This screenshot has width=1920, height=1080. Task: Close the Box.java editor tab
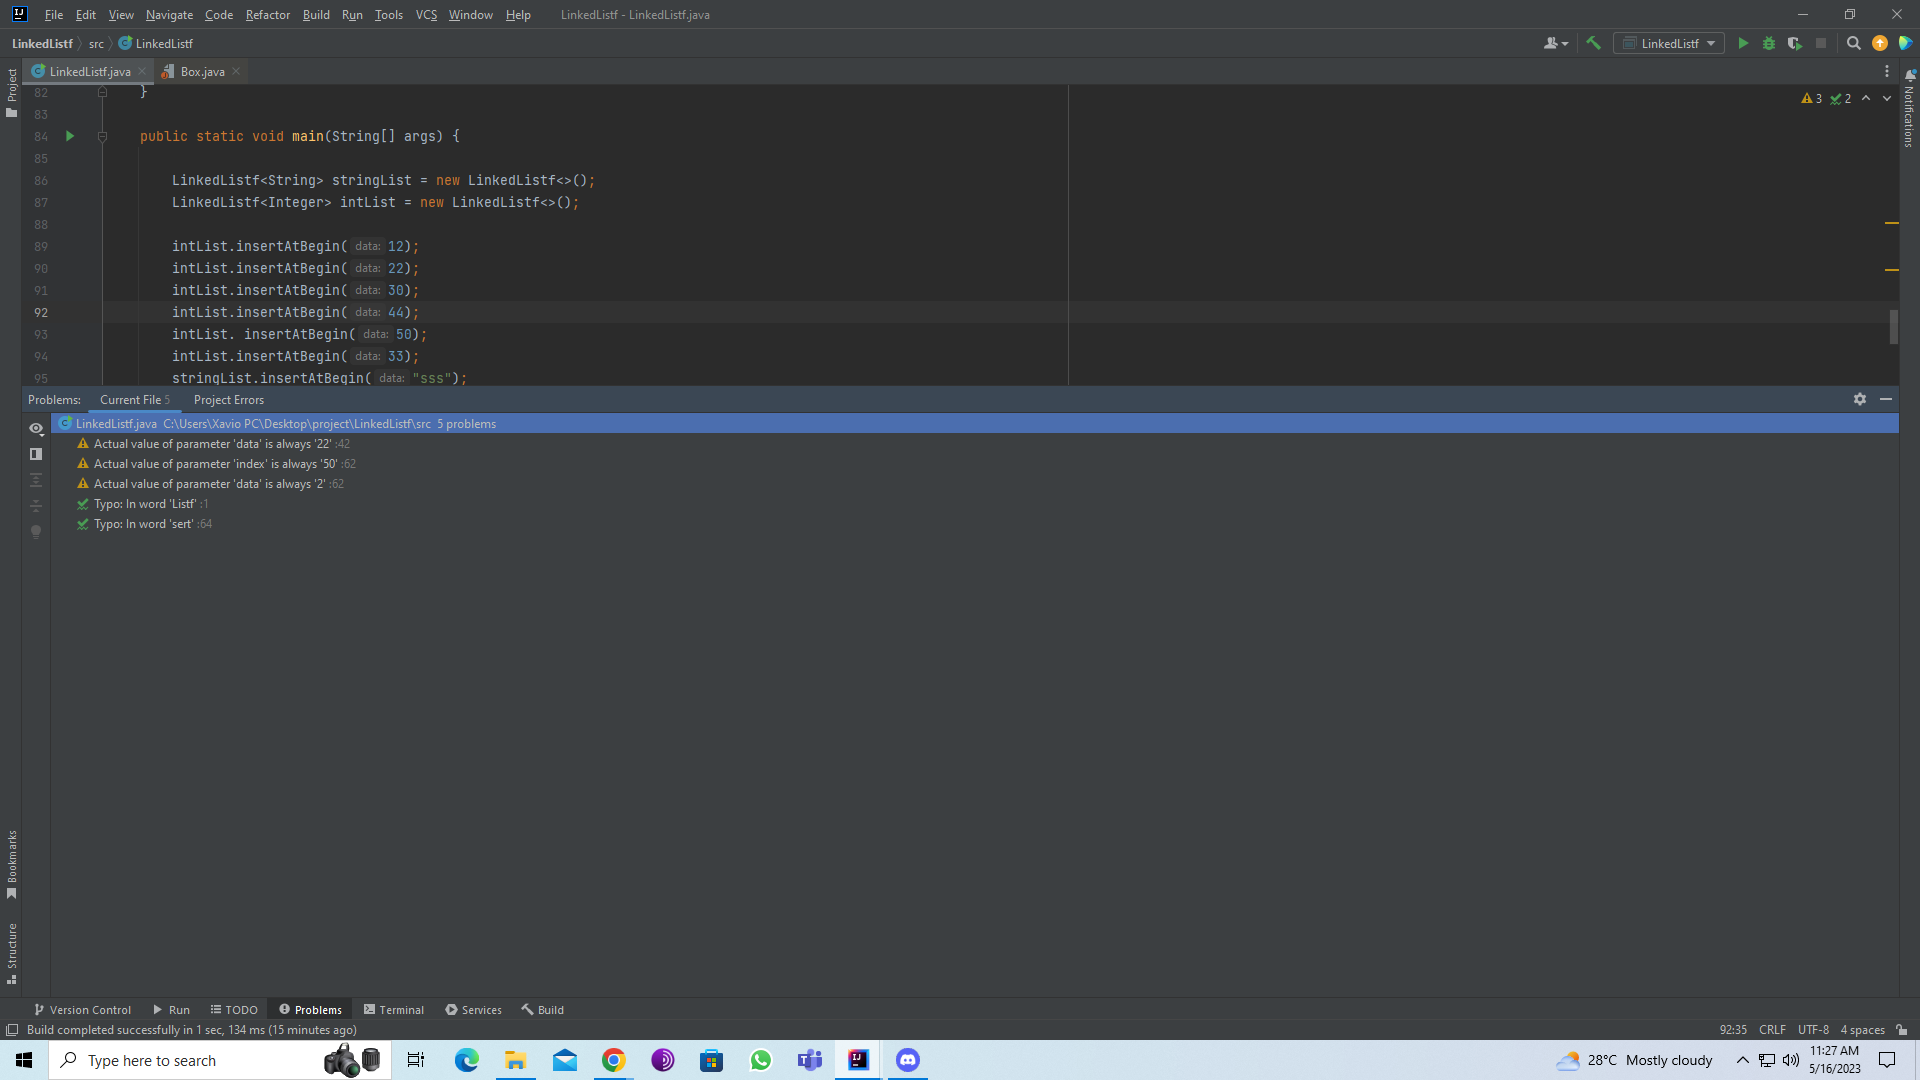(236, 72)
